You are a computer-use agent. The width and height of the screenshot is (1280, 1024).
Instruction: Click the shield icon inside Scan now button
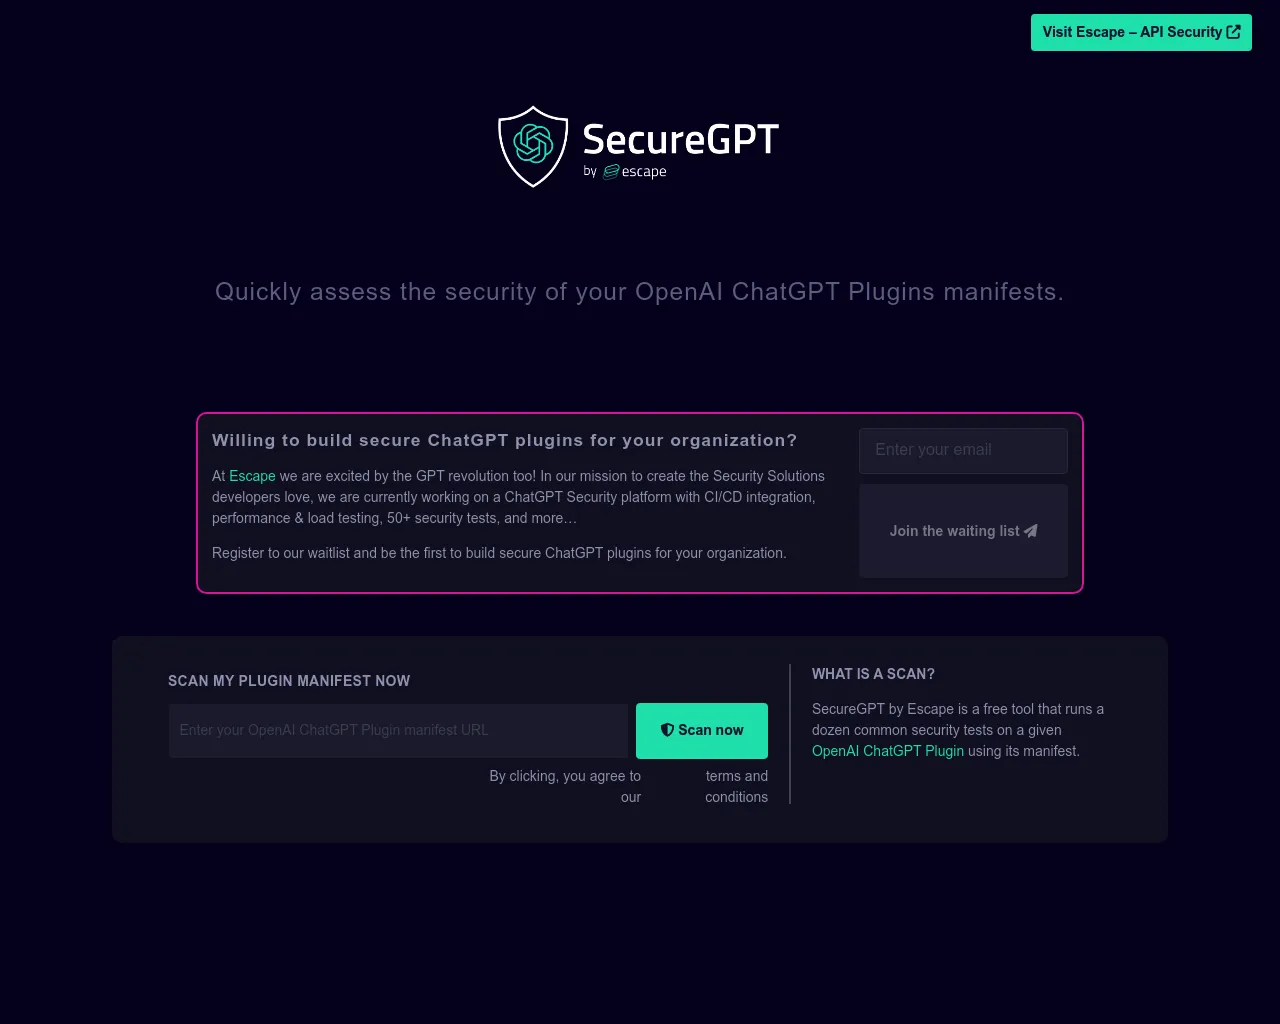pos(666,730)
